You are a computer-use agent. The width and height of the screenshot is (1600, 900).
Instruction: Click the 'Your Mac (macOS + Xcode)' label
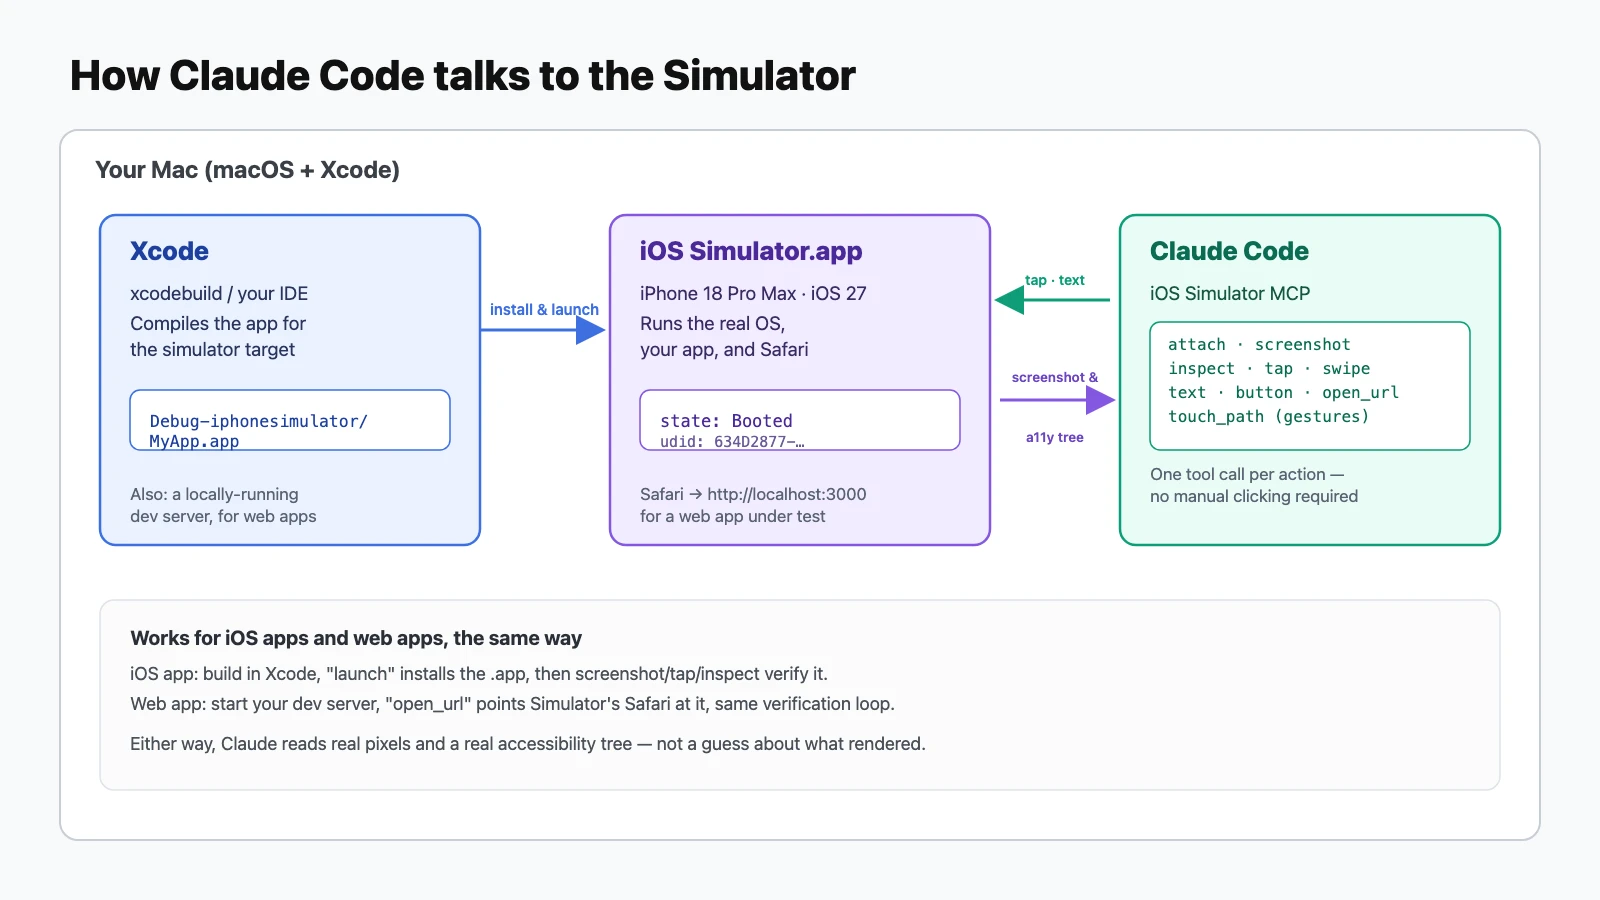tap(247, 170)
